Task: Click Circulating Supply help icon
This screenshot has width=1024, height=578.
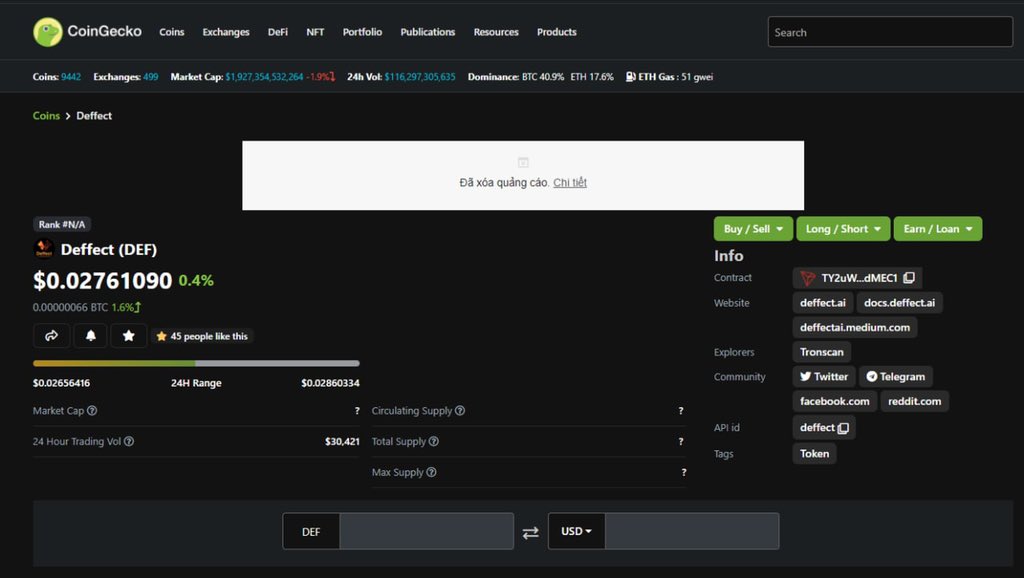Action: pos(460,411)
